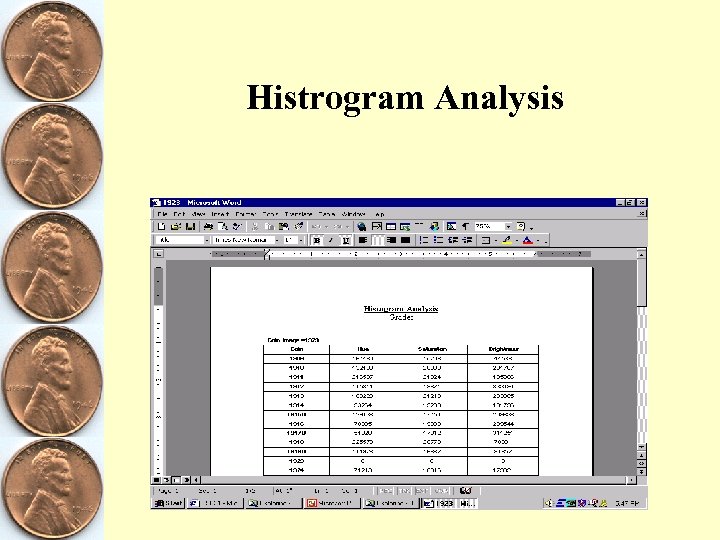
Task: Click the Decrease Indent icon
Action: (453, 240)
